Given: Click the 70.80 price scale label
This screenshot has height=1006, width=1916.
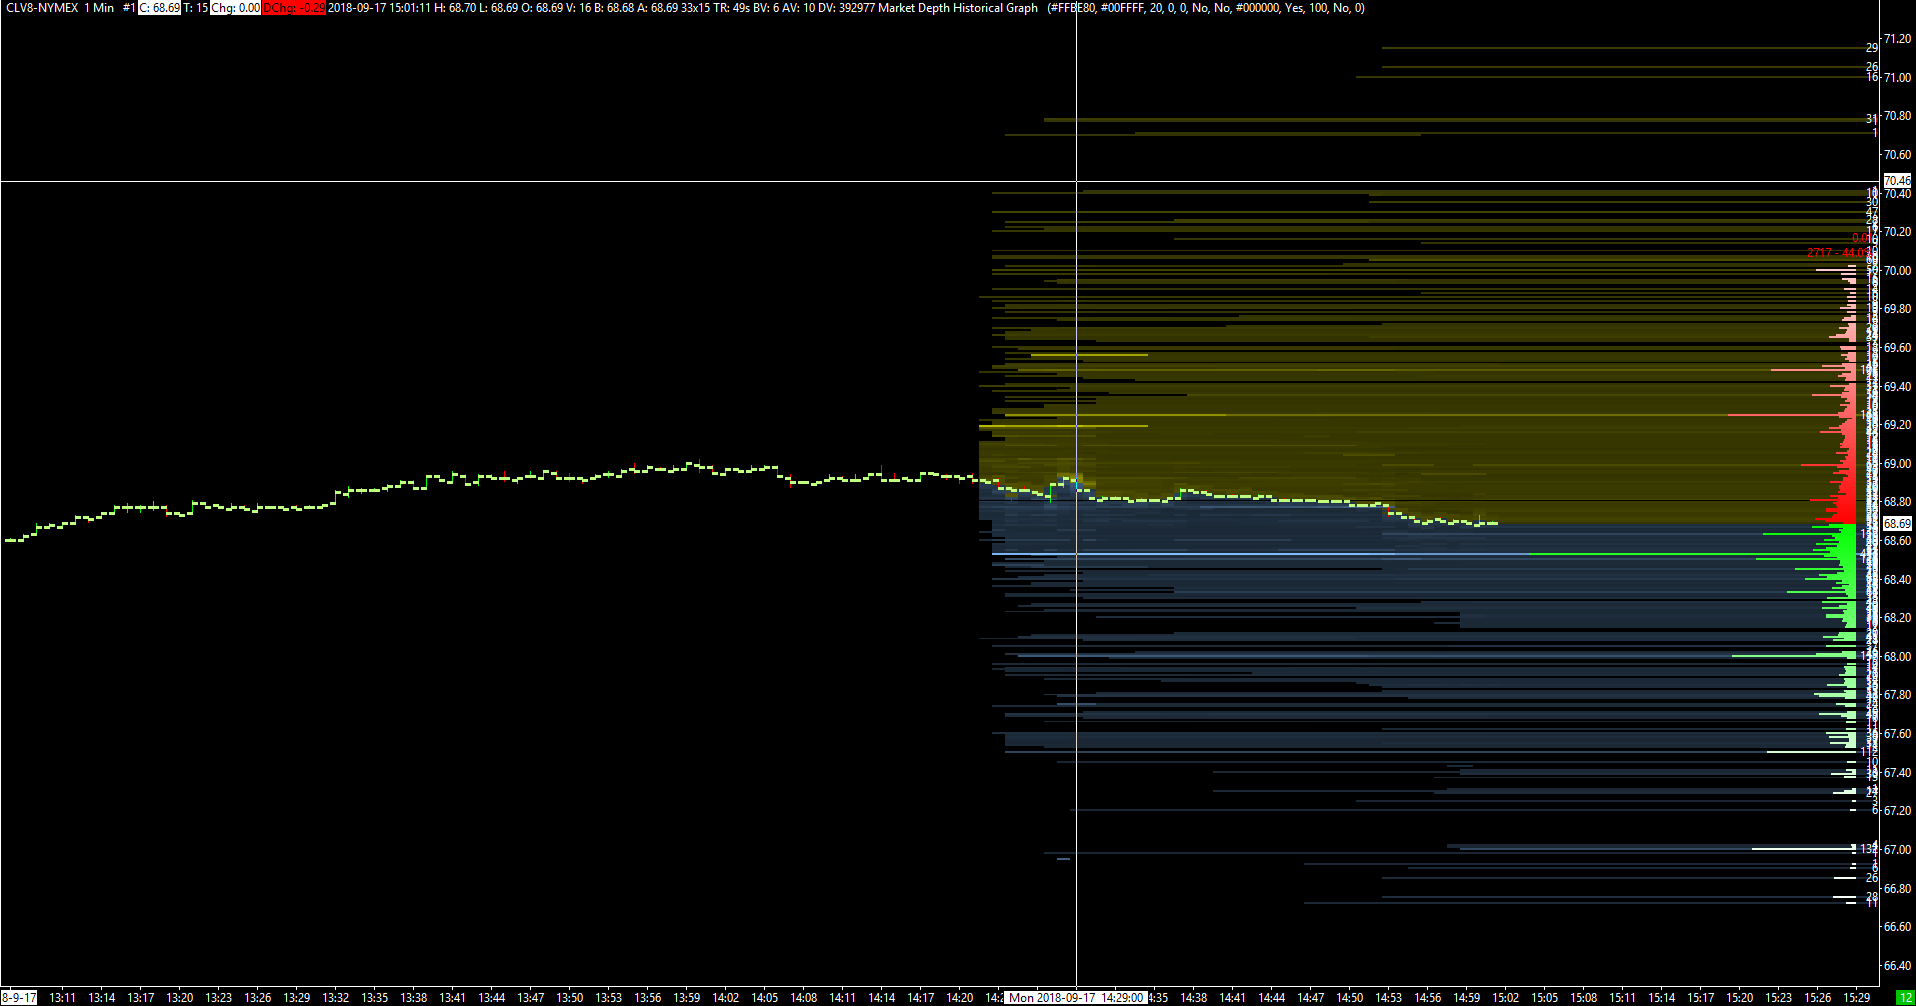Looking at the screenshot, I should point(1897,116).
